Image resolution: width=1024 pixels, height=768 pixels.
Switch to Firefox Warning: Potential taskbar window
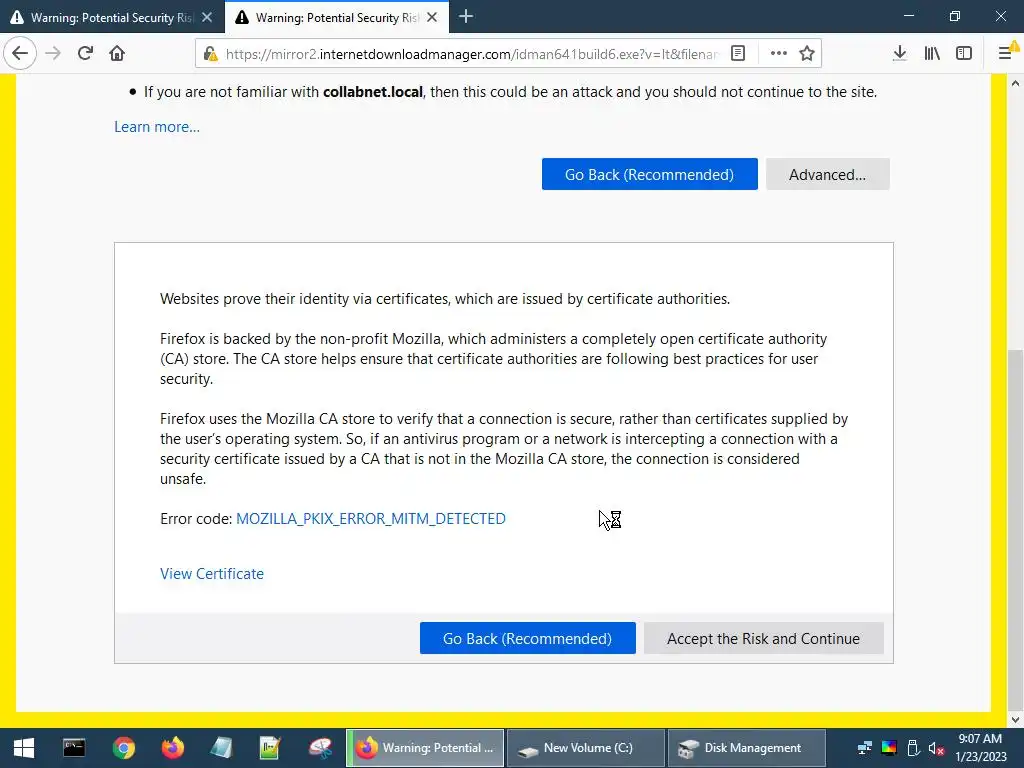pos(425,748)
